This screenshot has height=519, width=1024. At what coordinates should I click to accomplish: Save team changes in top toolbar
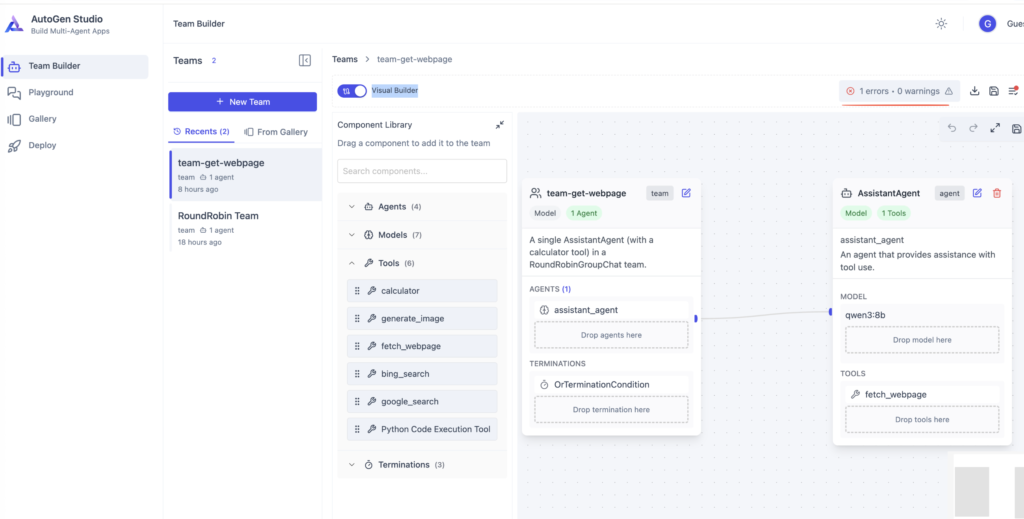994,91
